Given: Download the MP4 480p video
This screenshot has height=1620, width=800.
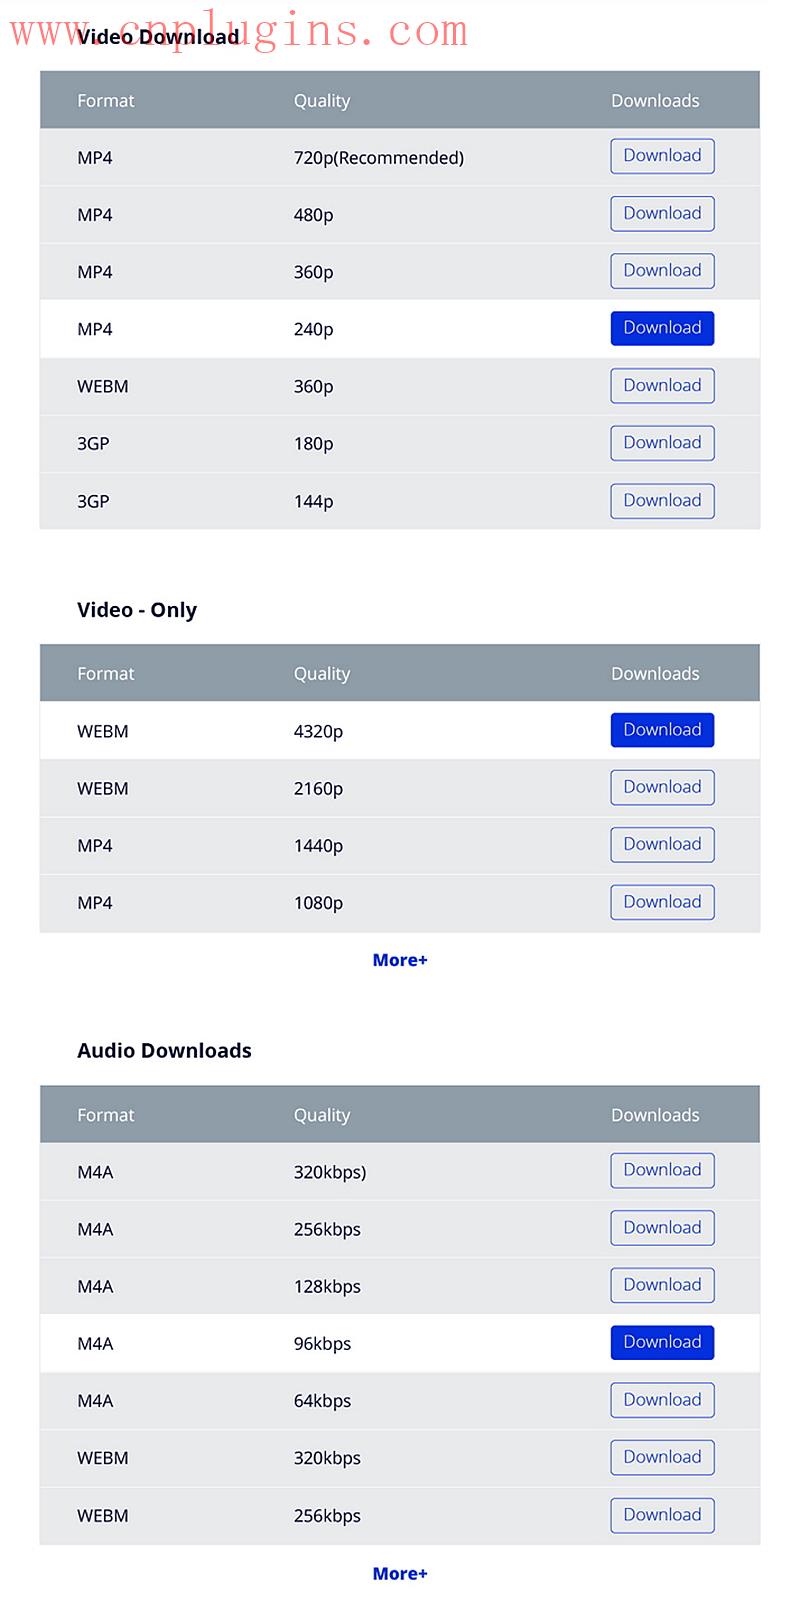Looking at the screenshot, I should (x=662, y=214).
